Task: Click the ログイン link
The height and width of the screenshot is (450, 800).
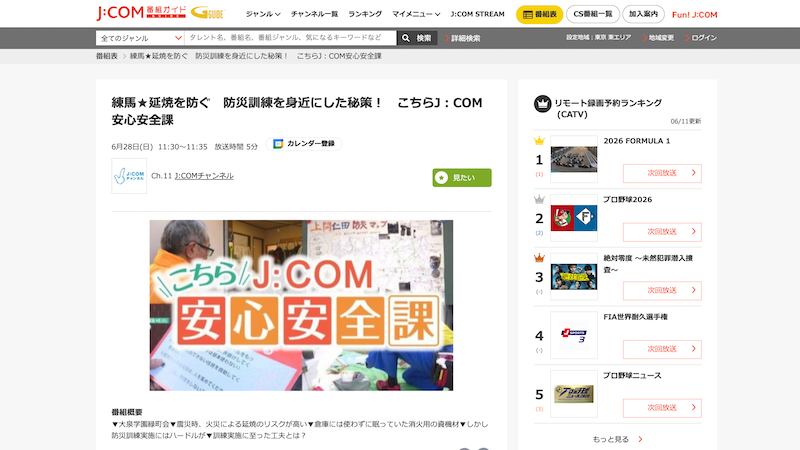Action: pyautogui.click(x=701, y=38)
